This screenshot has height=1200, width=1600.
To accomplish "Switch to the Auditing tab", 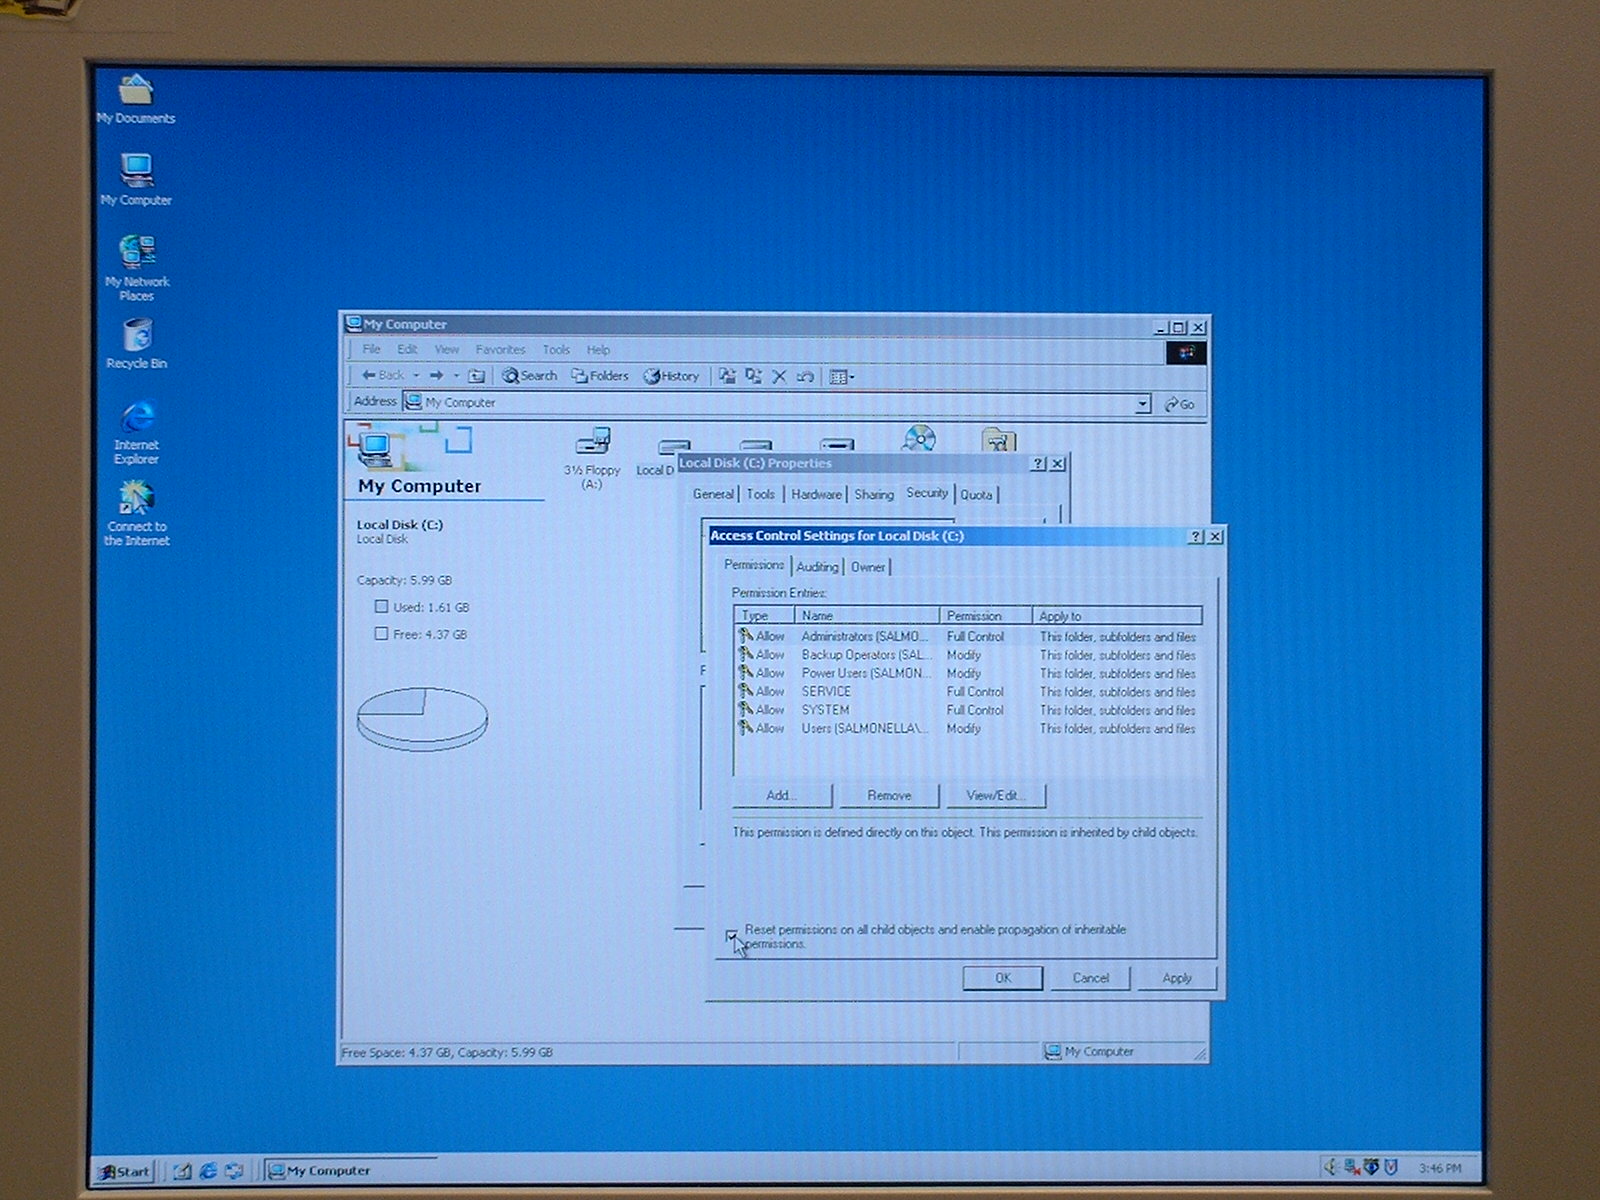I will (817, 567).
